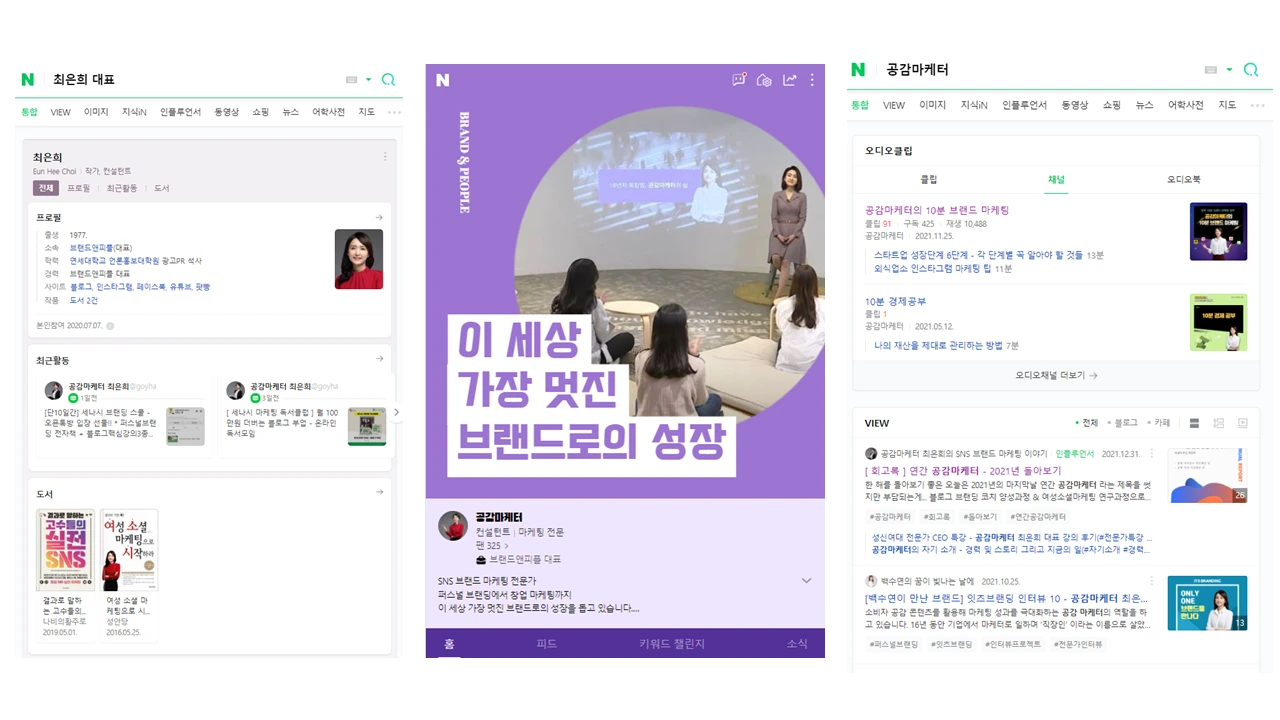
Task: Click the home settings icon on profile header
Action: click(x=764, y=79)
